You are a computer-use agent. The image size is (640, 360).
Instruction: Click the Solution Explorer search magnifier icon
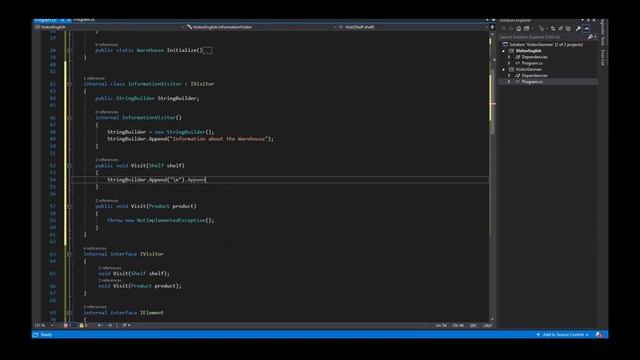(590, 37)
